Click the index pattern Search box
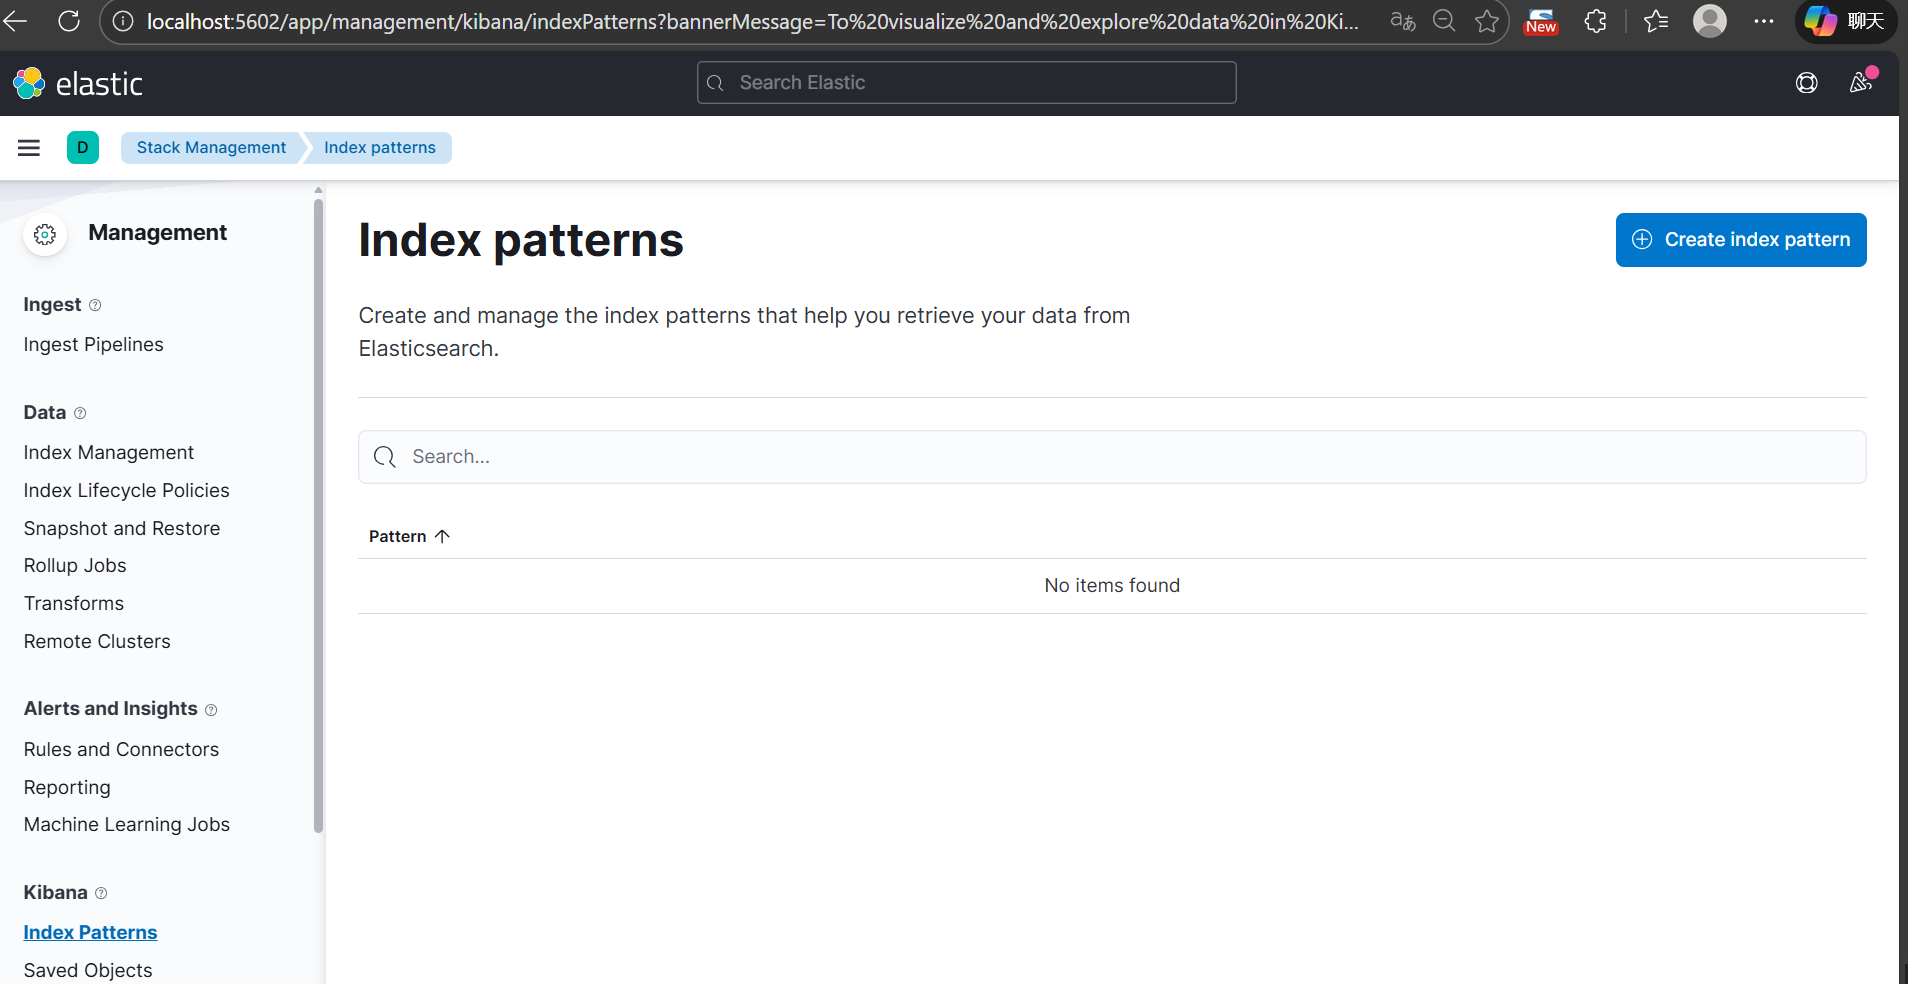The image size is (1908, 984). [x=1112, y=457]
